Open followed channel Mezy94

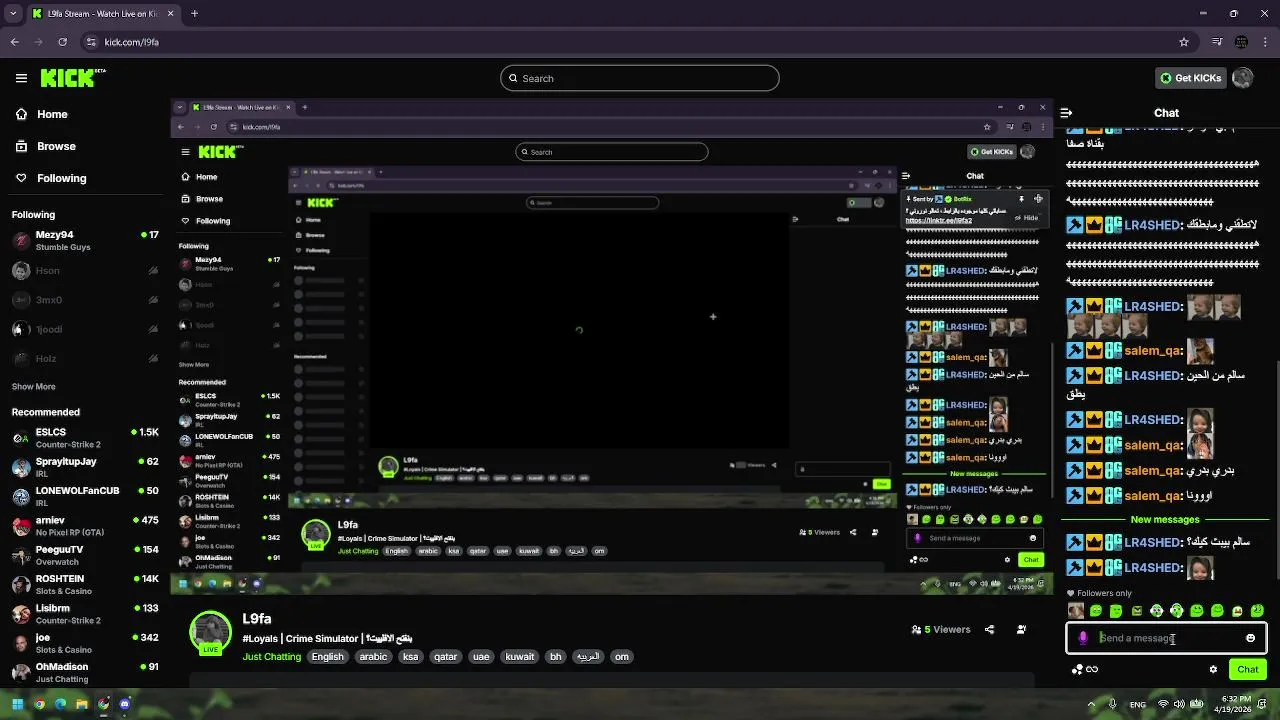click(x=85, y=241)
